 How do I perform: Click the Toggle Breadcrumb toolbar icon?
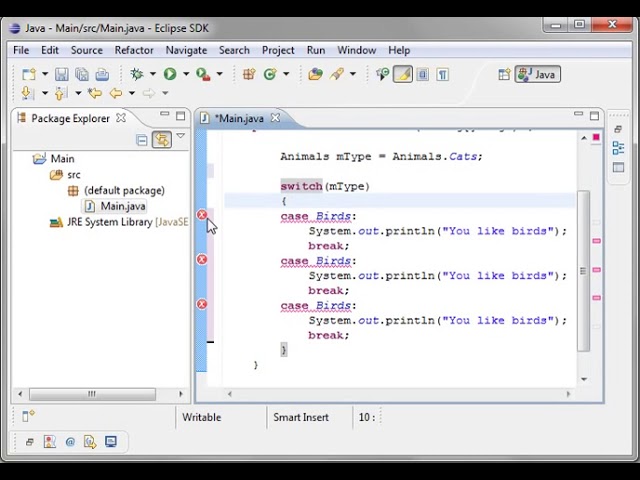coord(382,74)
